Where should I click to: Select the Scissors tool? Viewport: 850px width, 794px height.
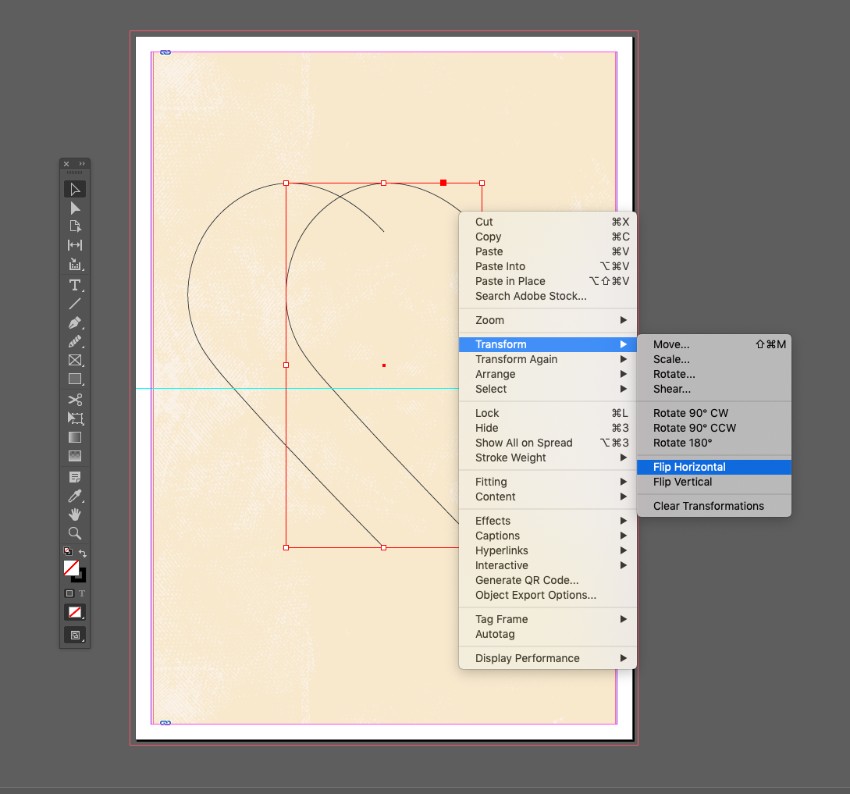pos(73,399)
